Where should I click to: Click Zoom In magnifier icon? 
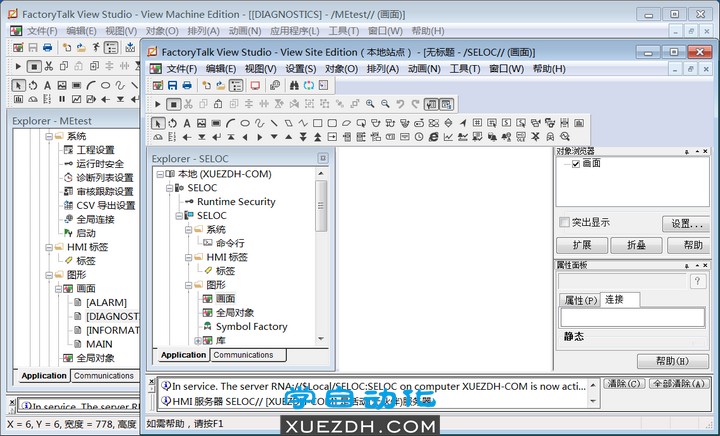(370, 104)
